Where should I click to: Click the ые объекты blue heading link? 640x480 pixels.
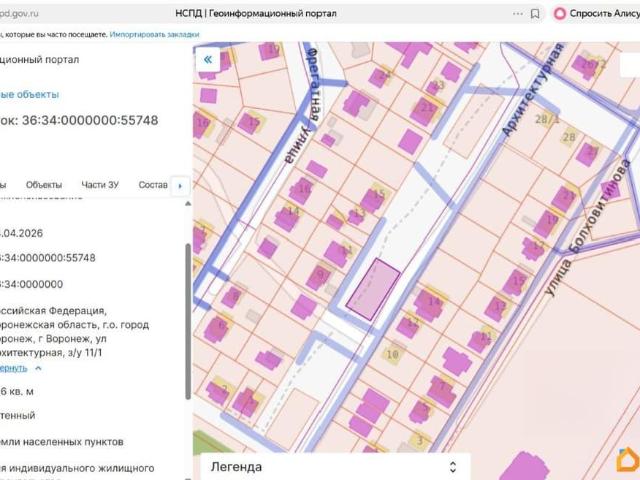pyautogui.click(x=29, y=94)
